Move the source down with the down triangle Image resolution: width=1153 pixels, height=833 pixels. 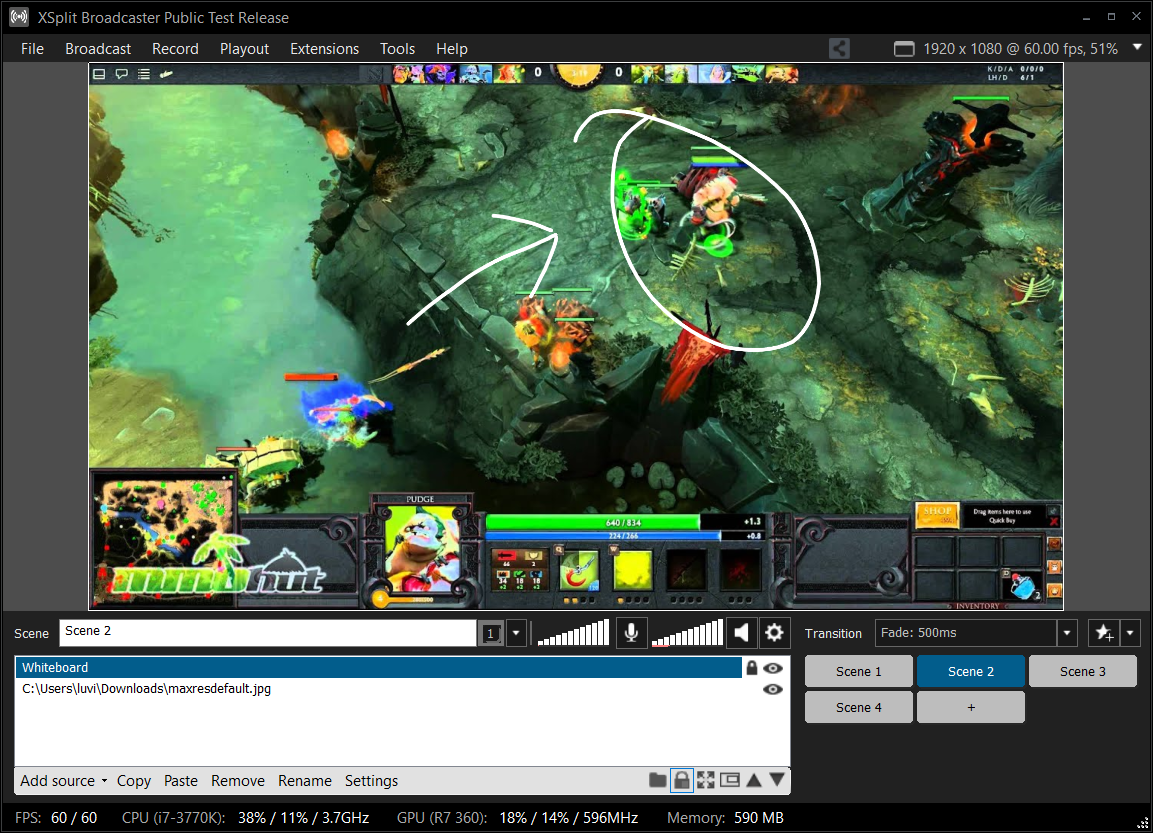[x=777, y=780]
